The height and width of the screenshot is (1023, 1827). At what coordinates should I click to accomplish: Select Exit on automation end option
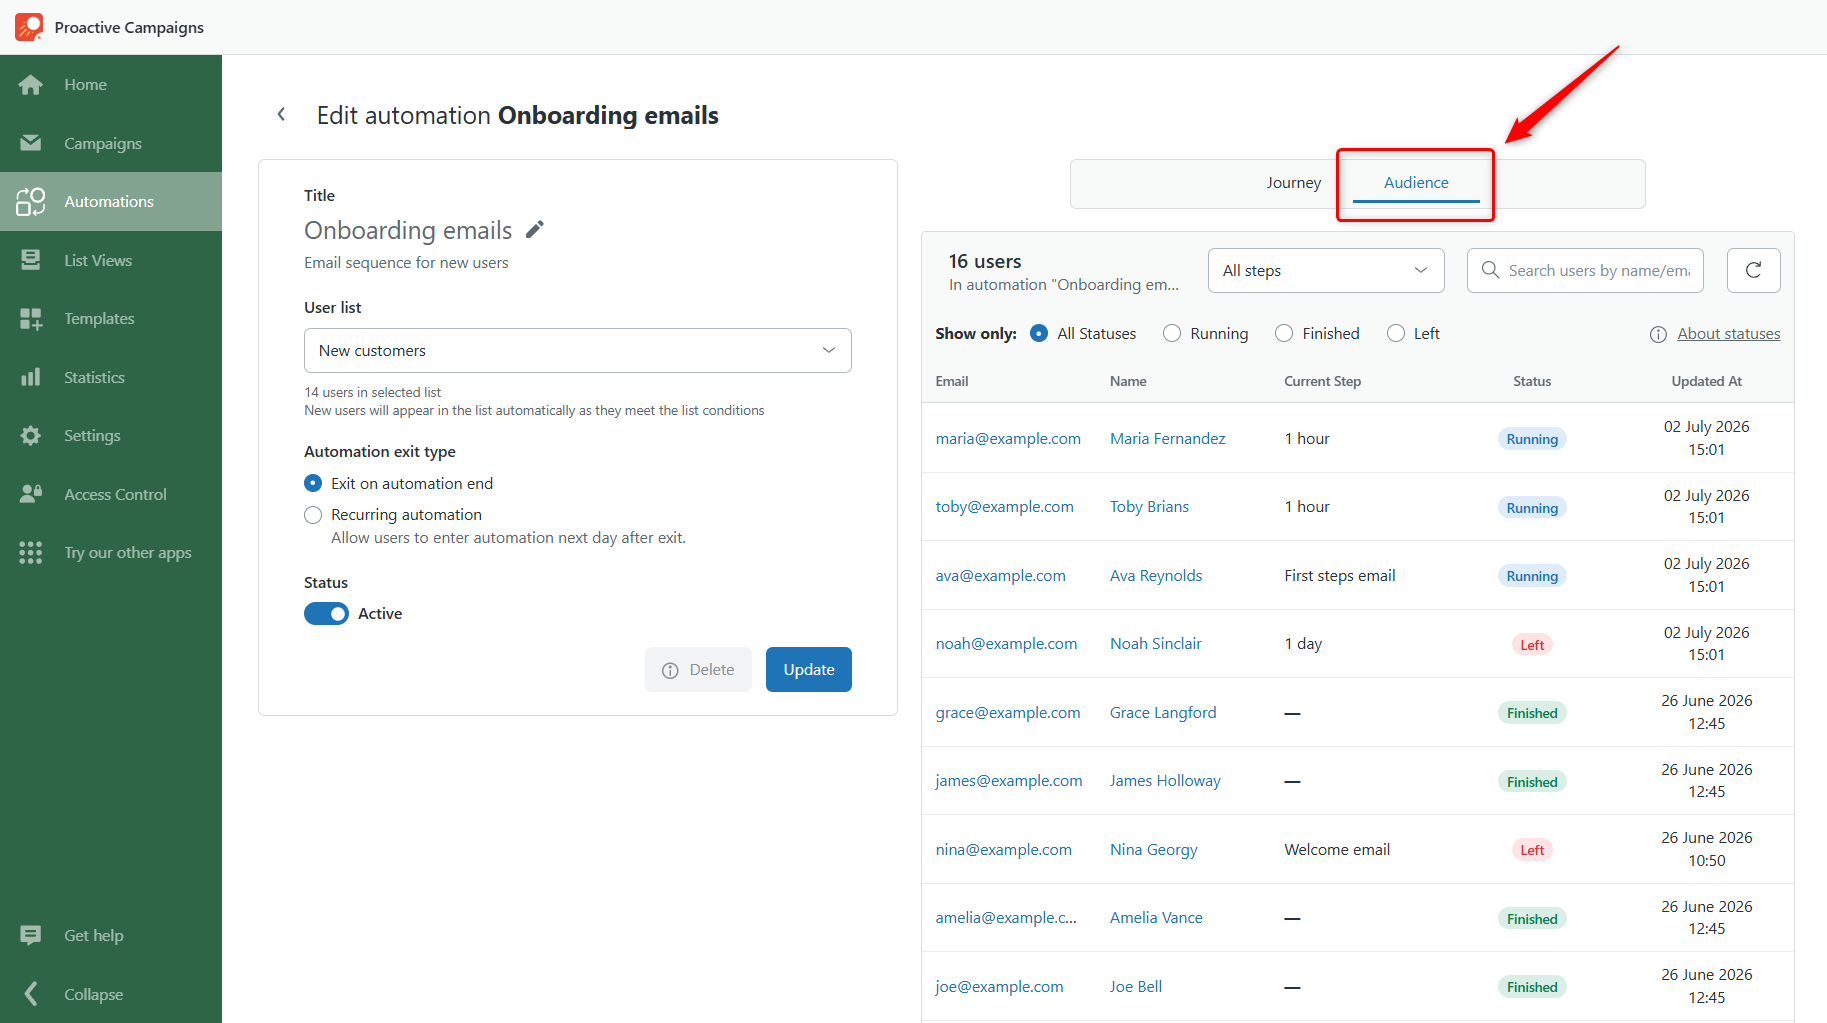tap(313, 483)
